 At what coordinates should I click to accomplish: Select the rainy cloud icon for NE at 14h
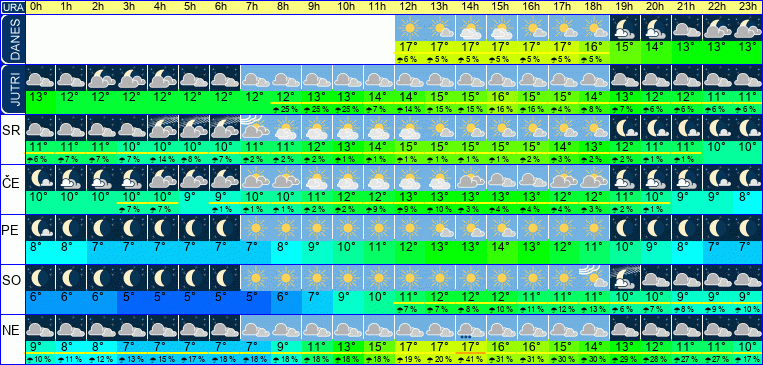pyautogui.click(x=470, y=328)
